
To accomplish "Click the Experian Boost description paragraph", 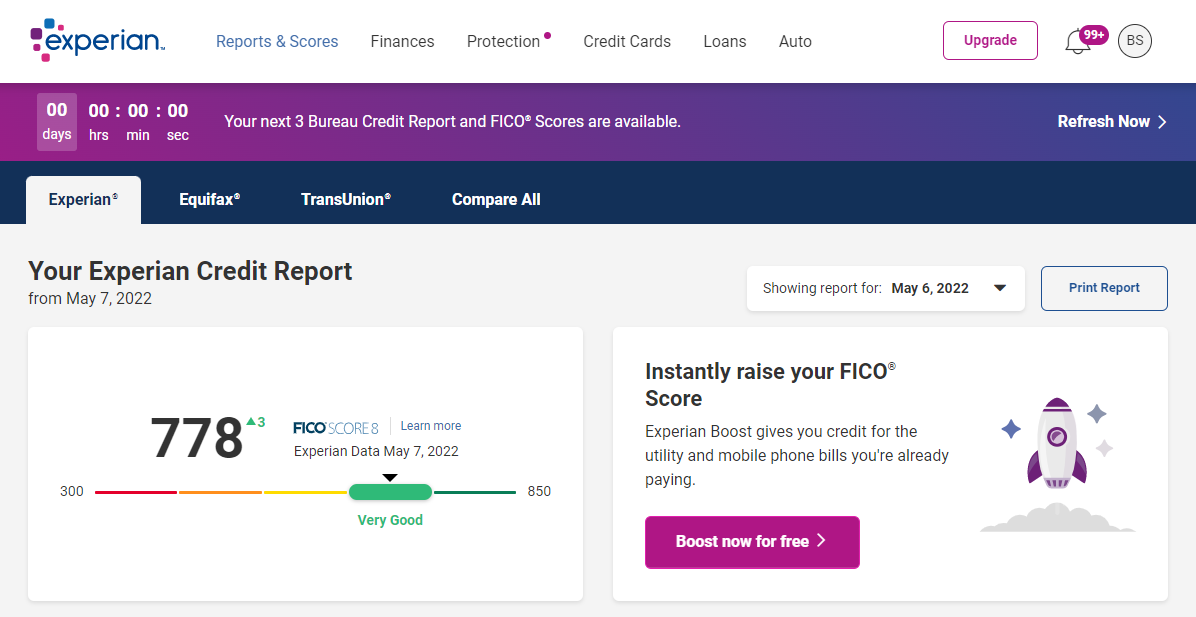I will click(797, 455).
